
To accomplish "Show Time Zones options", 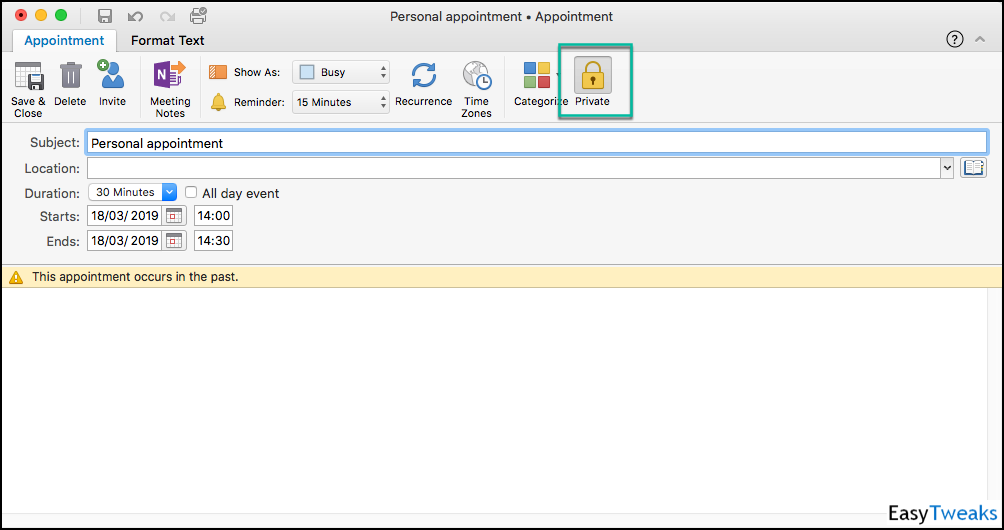I will [476, 78].
